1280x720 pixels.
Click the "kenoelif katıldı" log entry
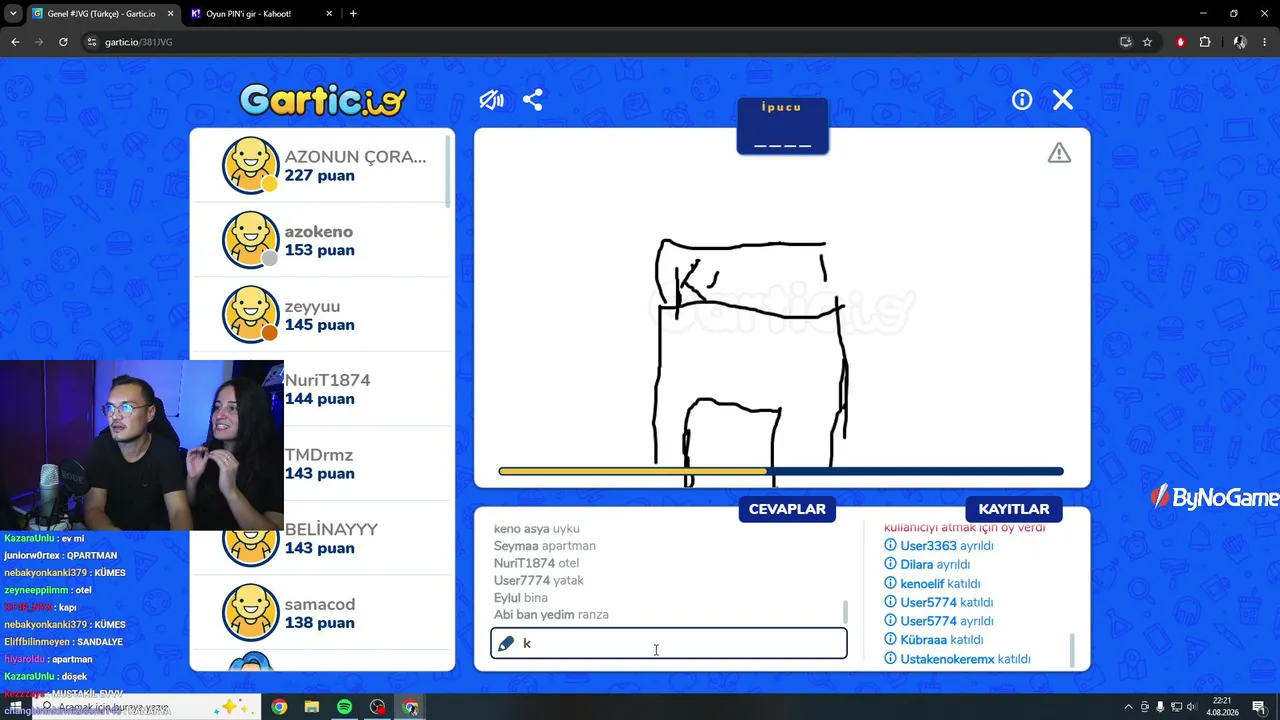pyautogui.click(x=932, y=584)
